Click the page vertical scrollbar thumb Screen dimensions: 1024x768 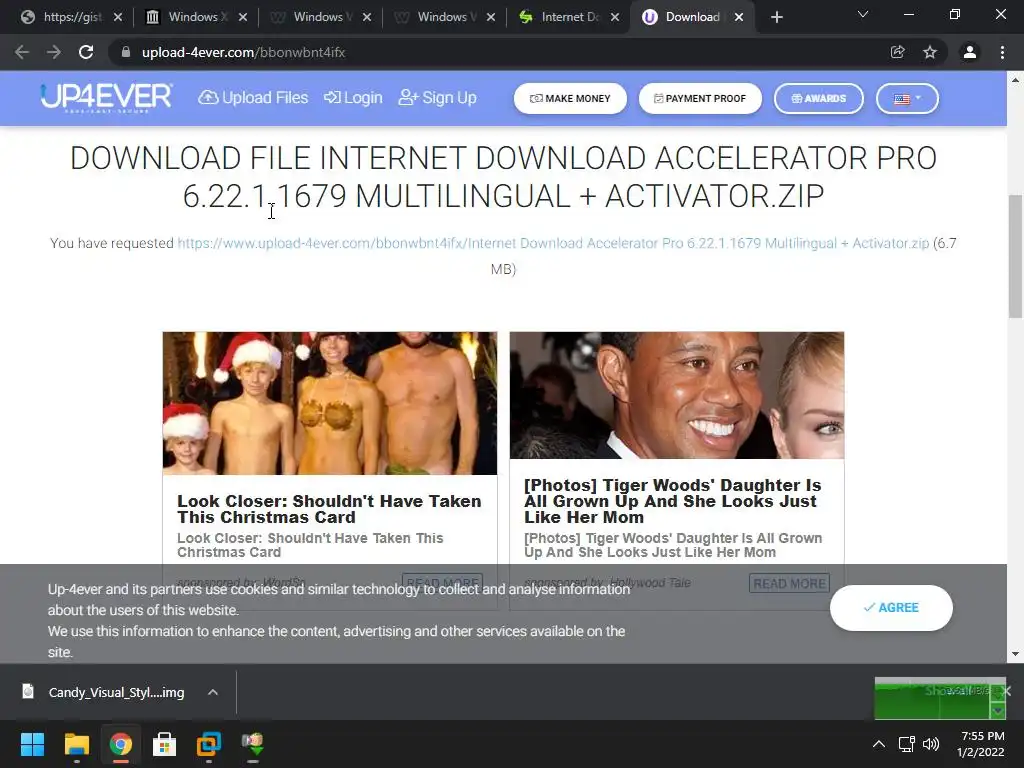(1015, 256)
